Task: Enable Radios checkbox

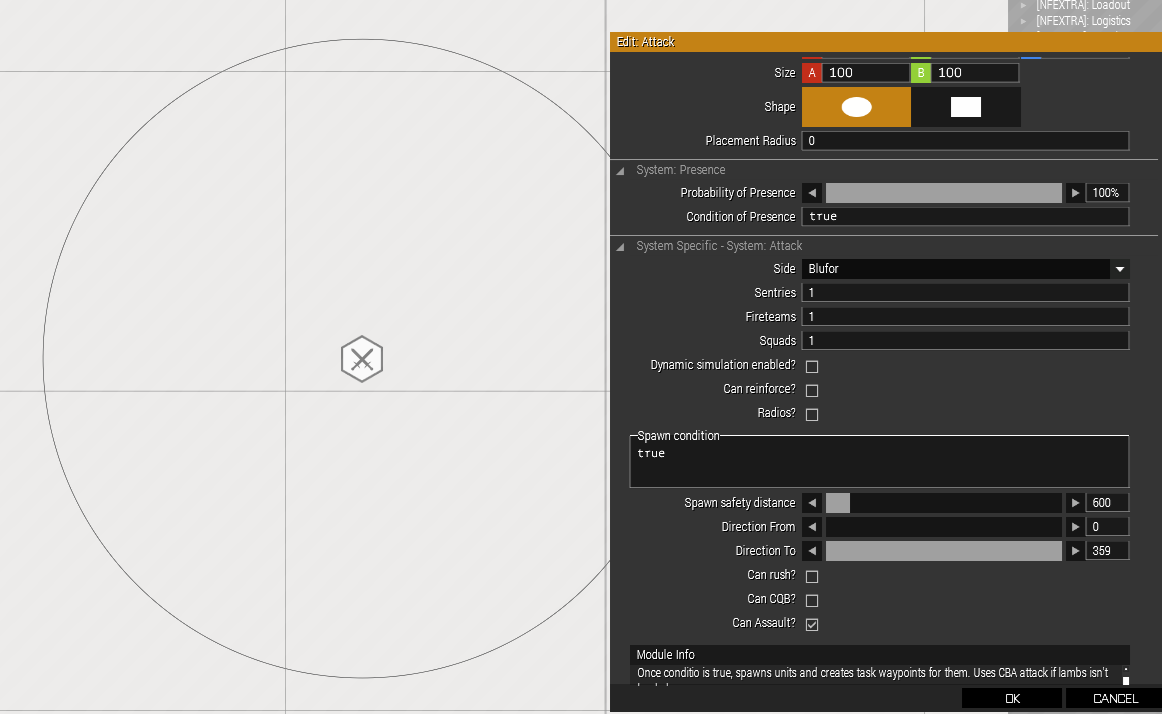Action: point(812,414)
